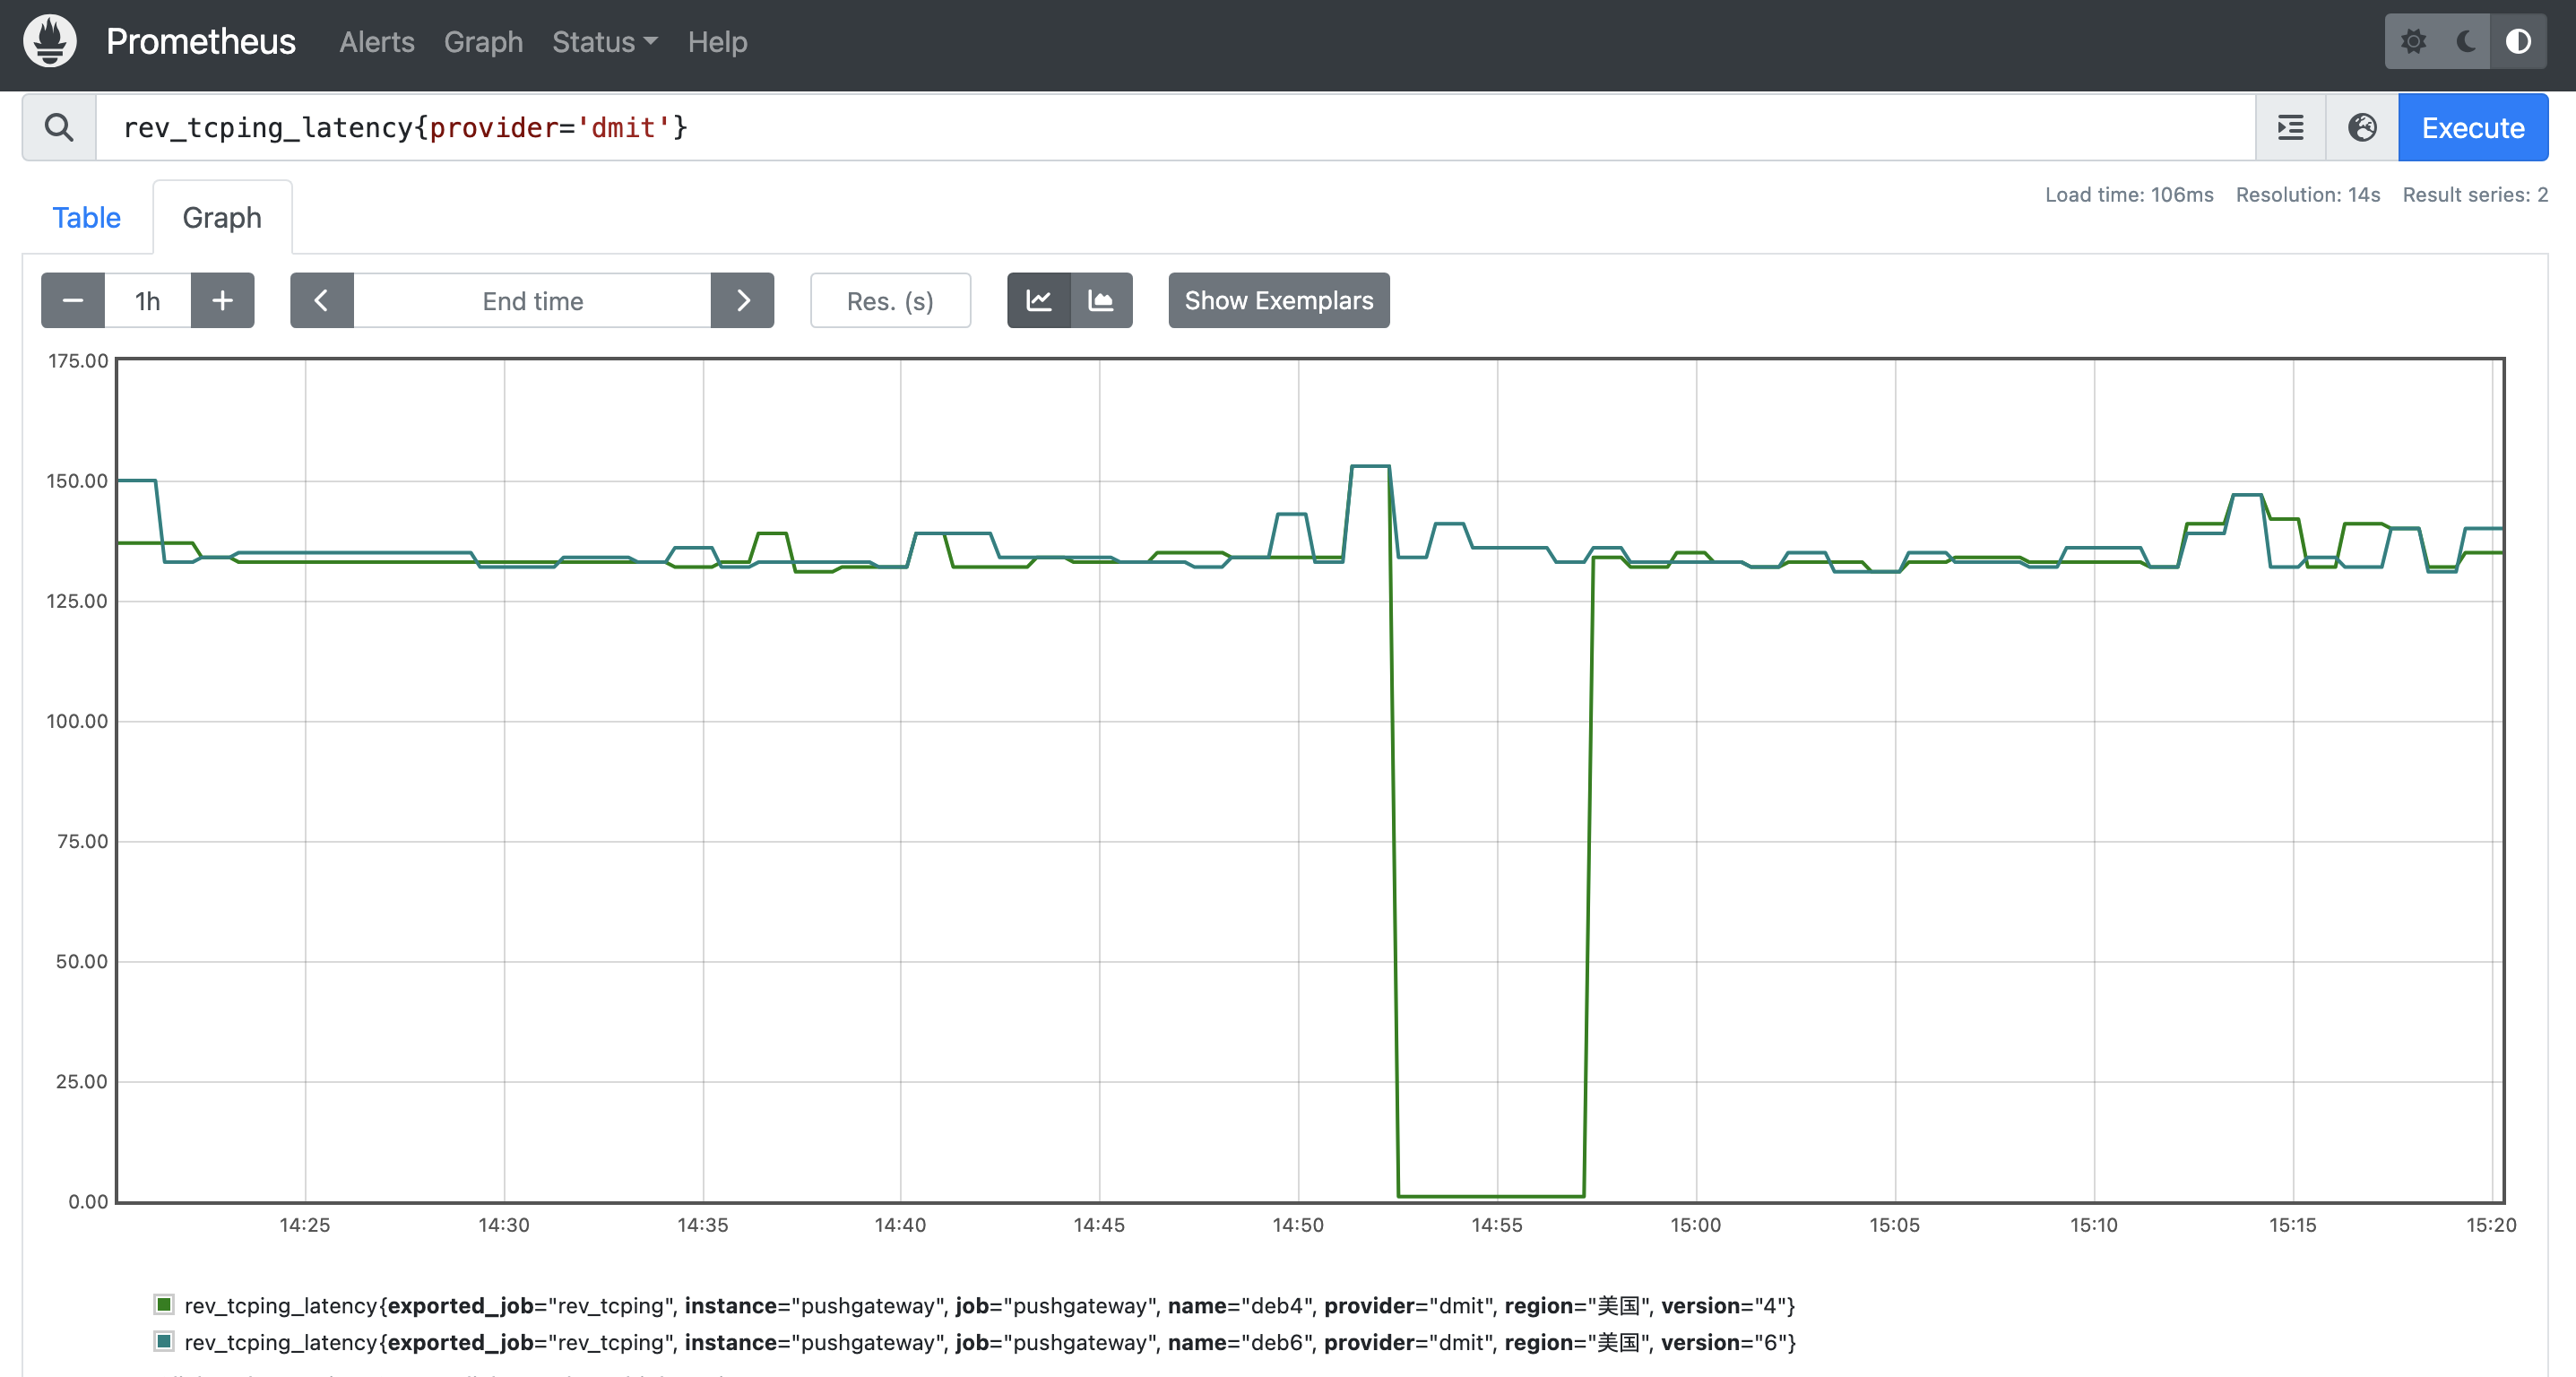Decrease time range with minus button
Viewport: 2576px width, 1377px height.
coord(73,300)
